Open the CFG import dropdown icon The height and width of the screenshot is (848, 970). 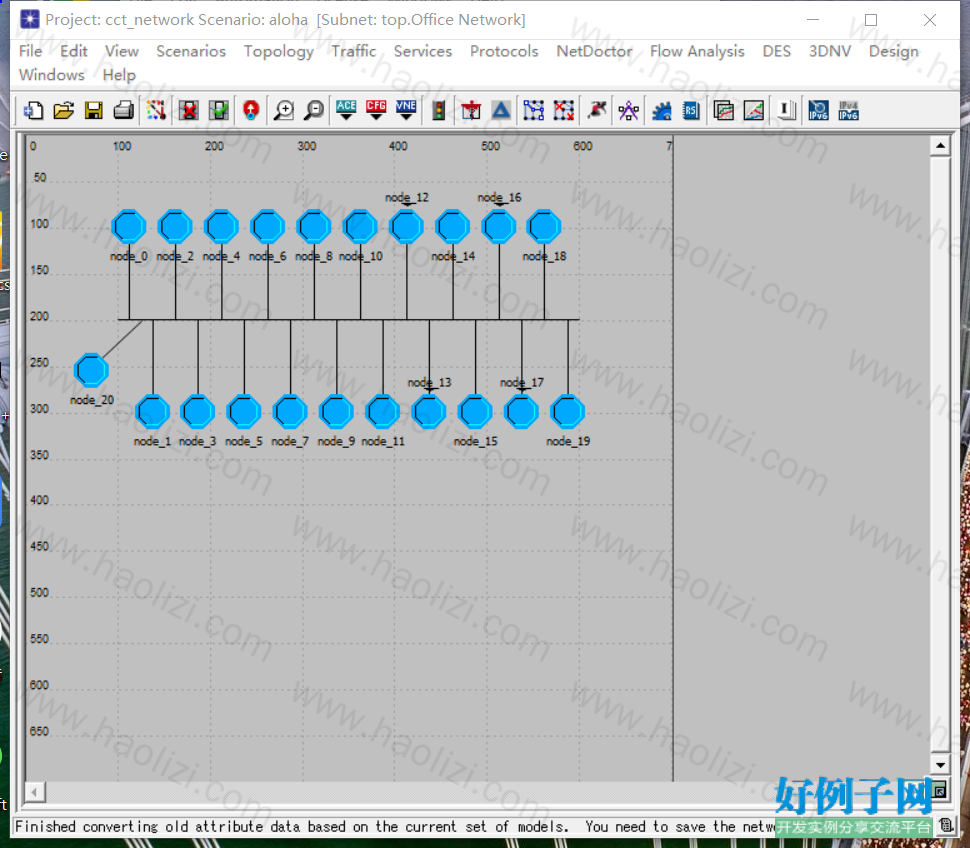coord(376,111)
